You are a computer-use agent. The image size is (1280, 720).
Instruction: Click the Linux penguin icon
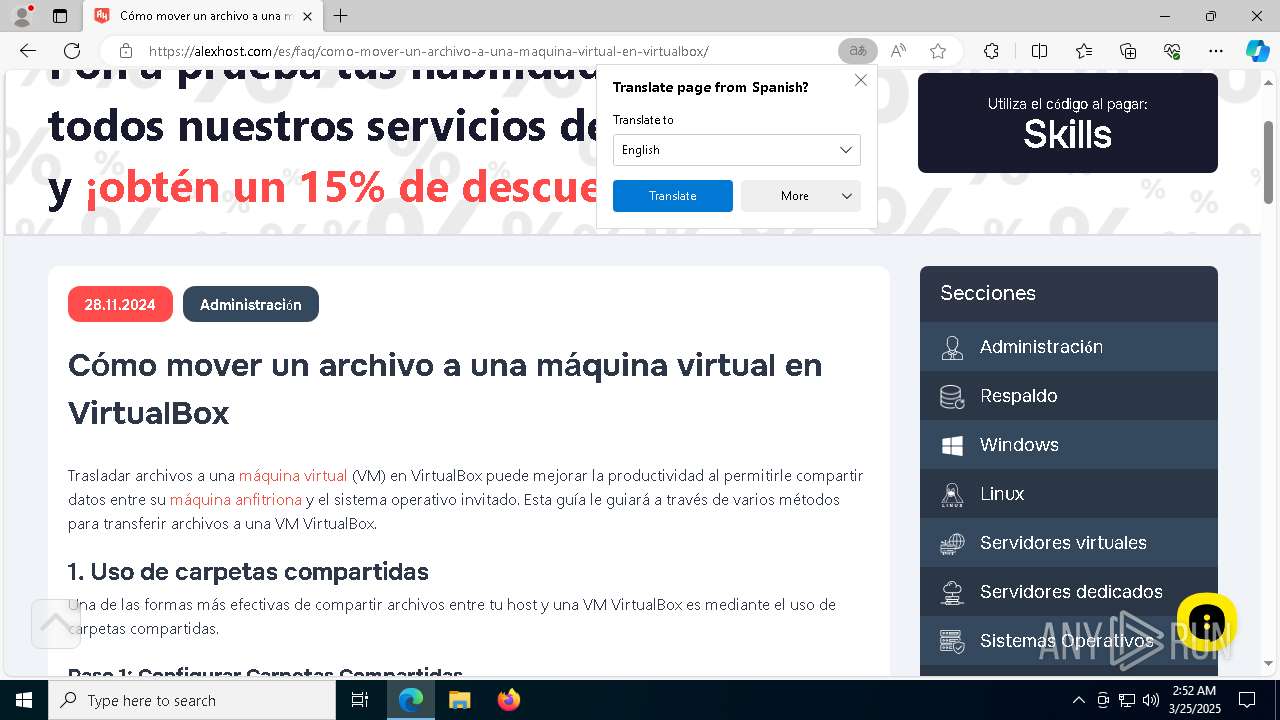point(952,495)
